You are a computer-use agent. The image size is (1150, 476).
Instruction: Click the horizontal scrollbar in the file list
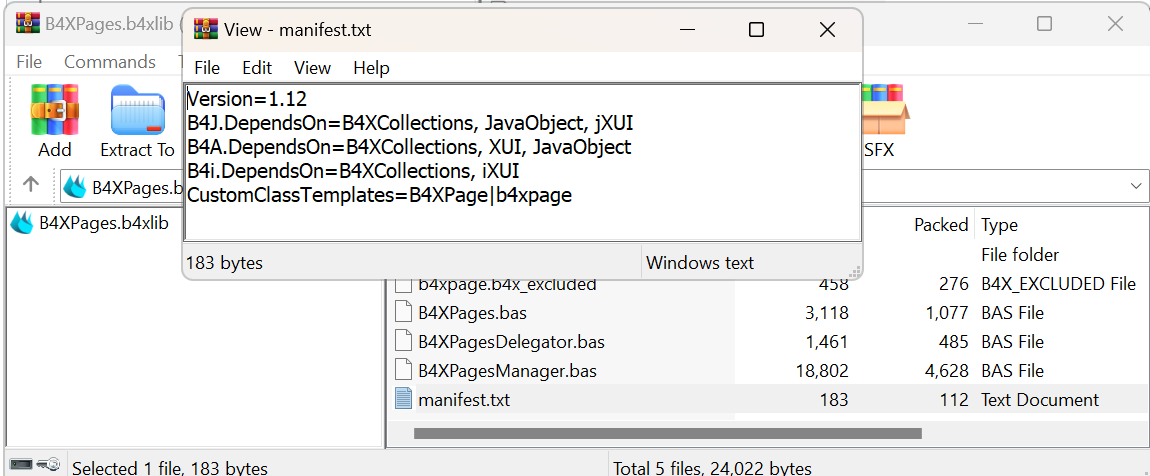(667, 433)
